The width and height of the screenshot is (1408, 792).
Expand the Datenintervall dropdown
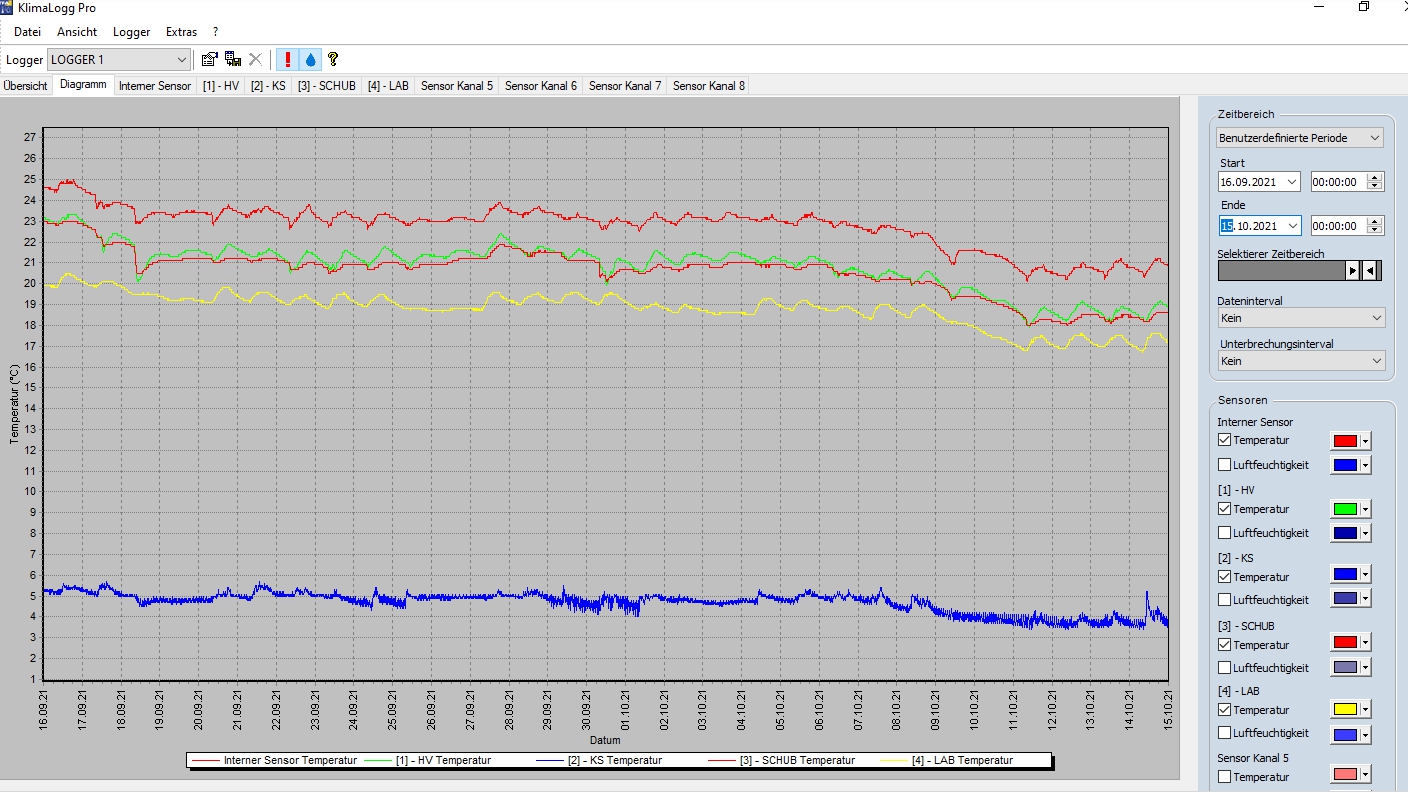(x=1300, y=318)
